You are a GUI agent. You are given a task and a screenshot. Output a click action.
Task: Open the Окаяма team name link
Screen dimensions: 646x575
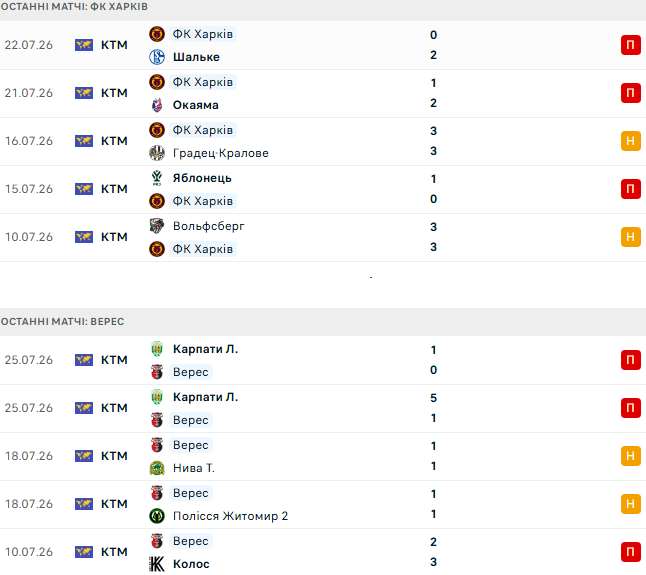pos(196,105)
